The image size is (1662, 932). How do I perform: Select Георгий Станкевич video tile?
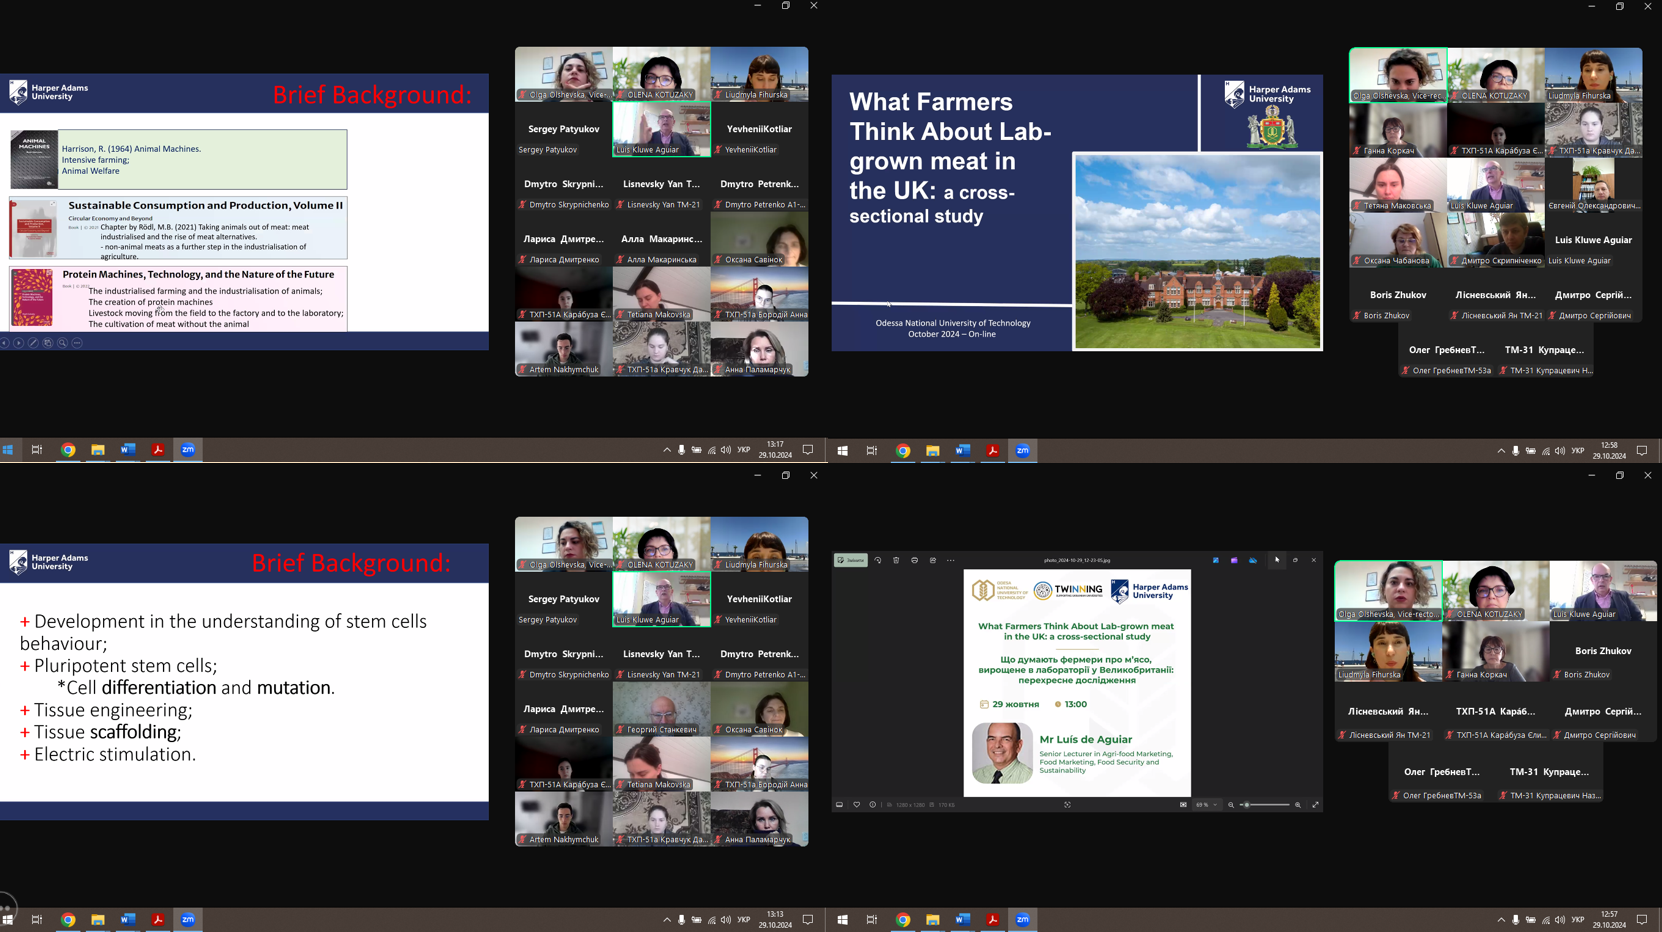point(661,709)
